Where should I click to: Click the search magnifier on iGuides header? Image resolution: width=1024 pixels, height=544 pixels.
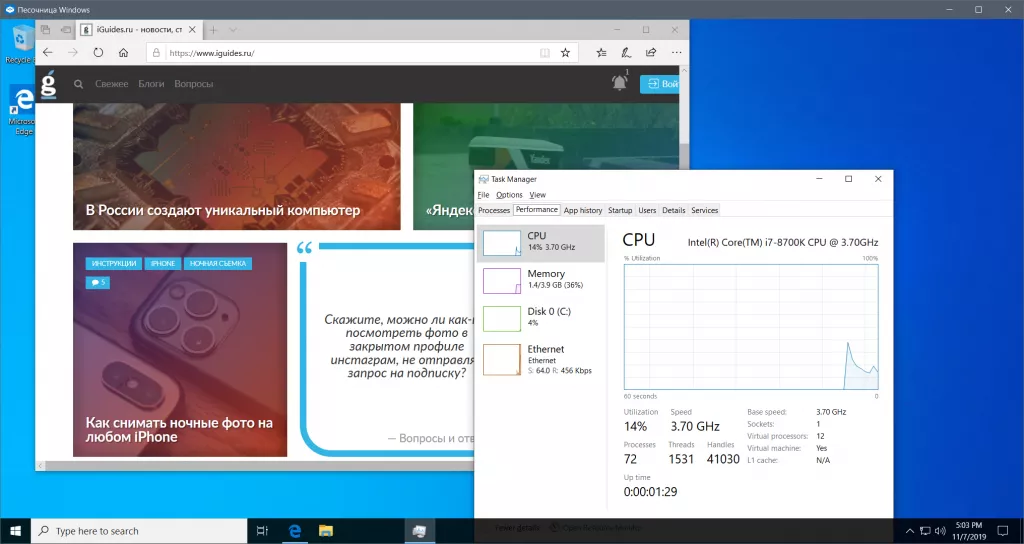pos(78,84)
